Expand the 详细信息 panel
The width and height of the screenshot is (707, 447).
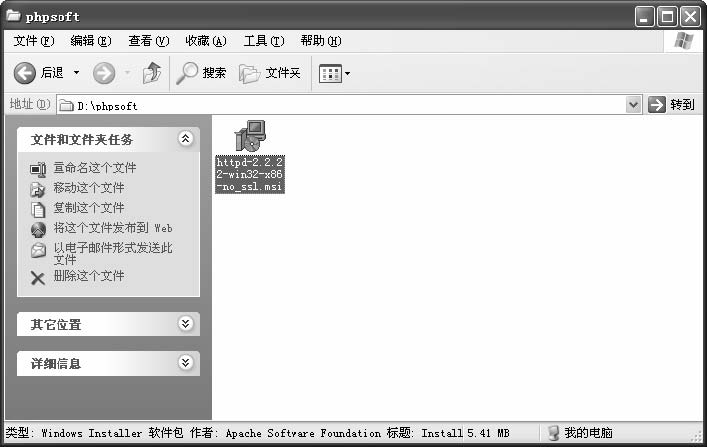tap(185, 362)
